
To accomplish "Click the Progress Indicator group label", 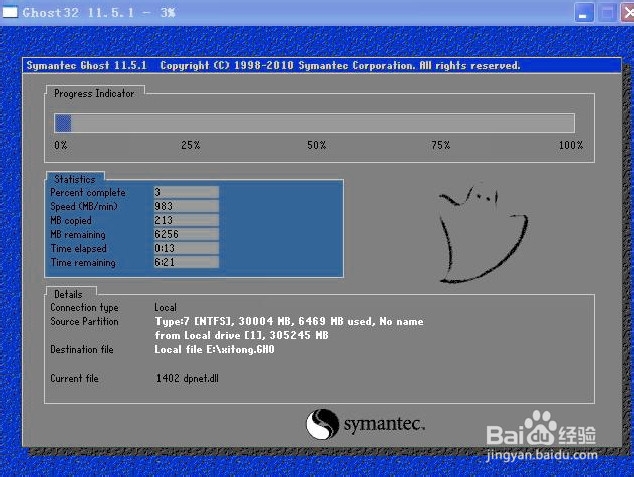I will [x=94, y=93].
